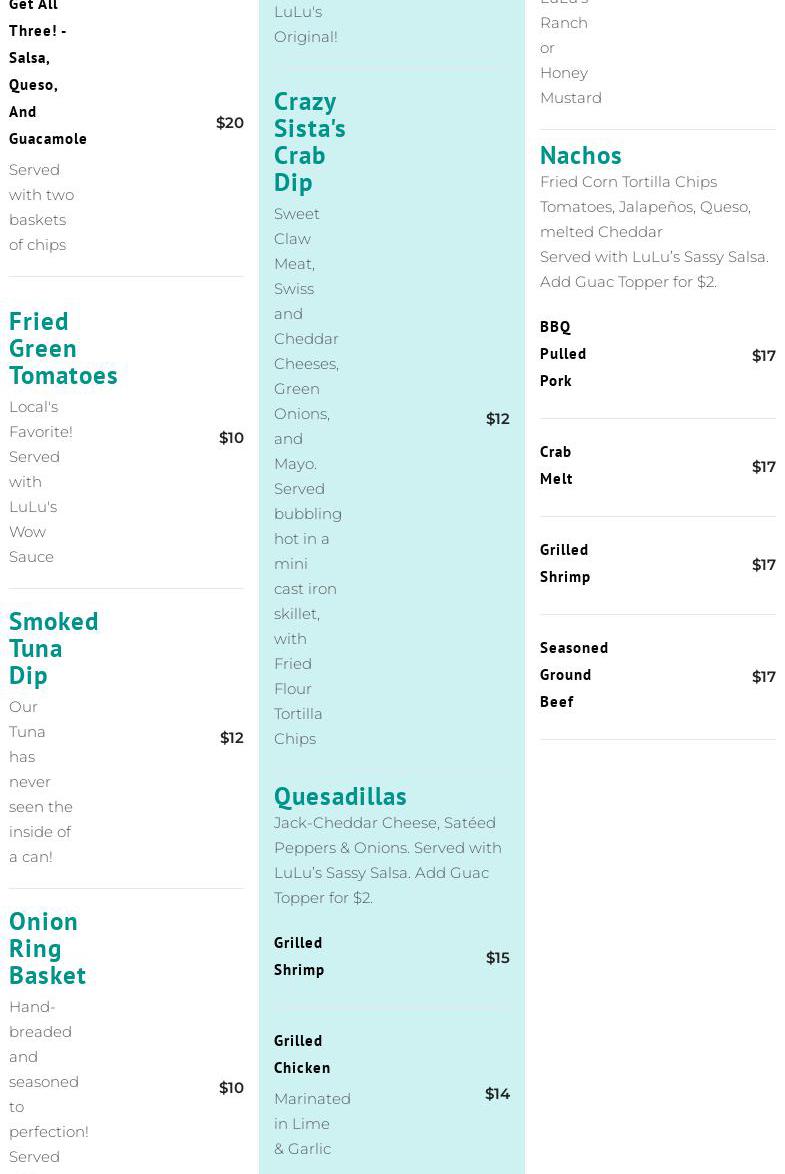Click the Nachos description paragraph
This screenshot has width=785, height=1174.
[x=654, y=232]
